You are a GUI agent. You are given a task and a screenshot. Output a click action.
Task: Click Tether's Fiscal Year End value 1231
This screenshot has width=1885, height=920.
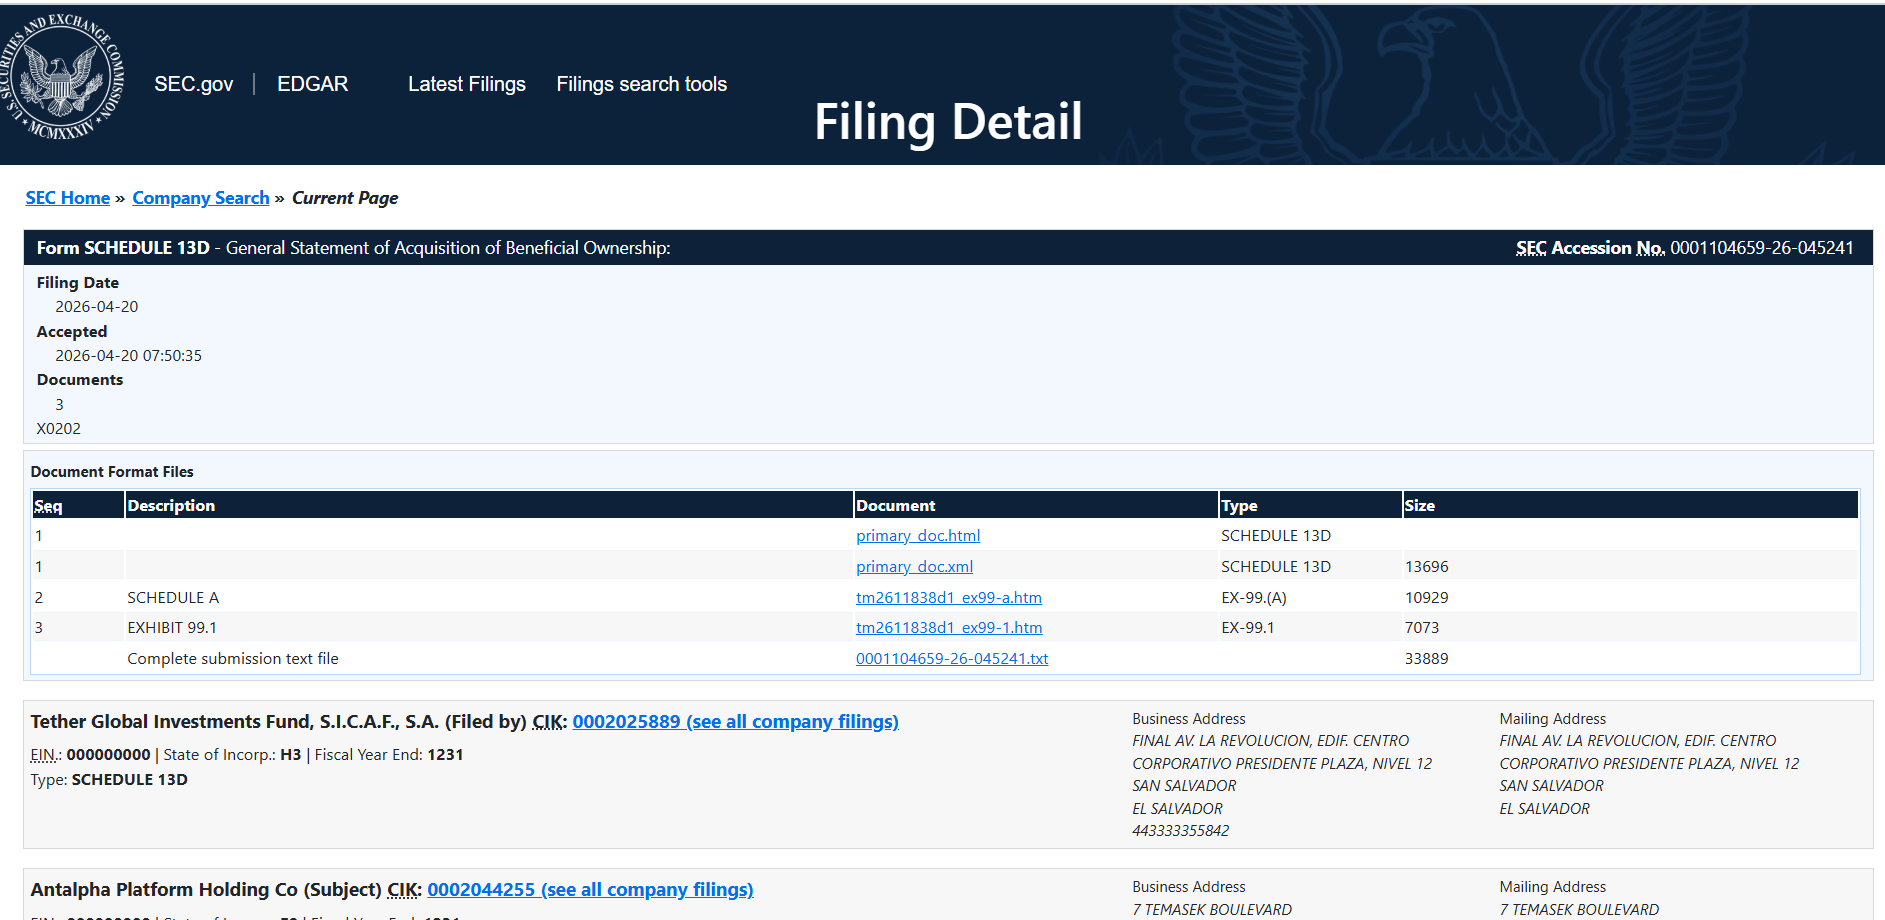(x=446, y=755)
